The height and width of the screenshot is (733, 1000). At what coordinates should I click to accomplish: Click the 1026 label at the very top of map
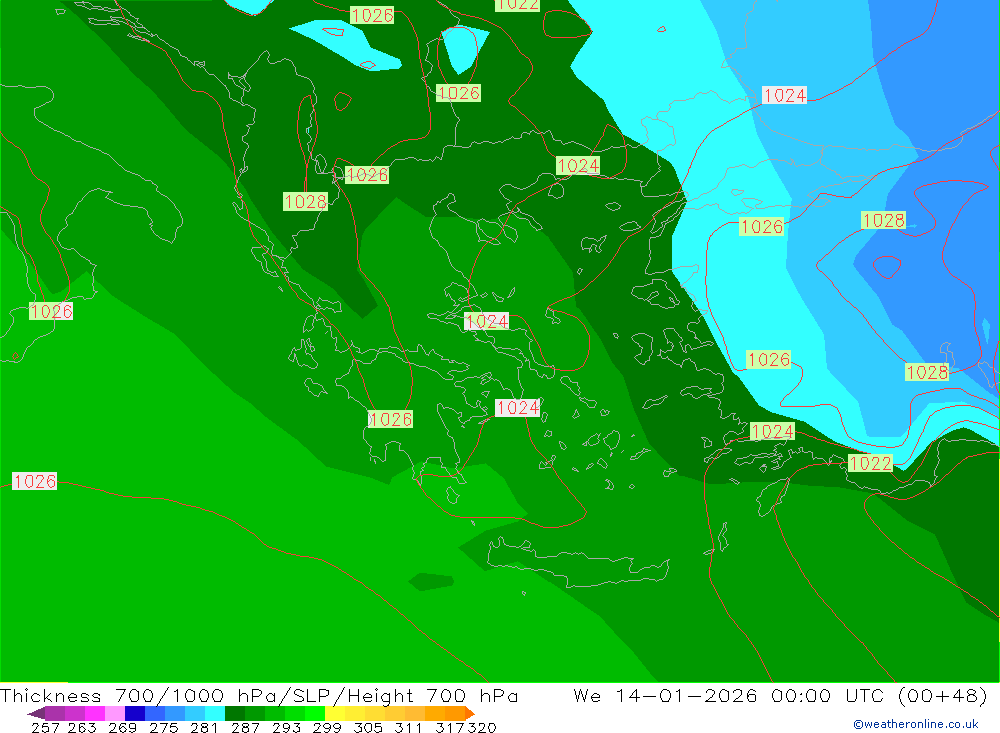[x=372, y=15]
